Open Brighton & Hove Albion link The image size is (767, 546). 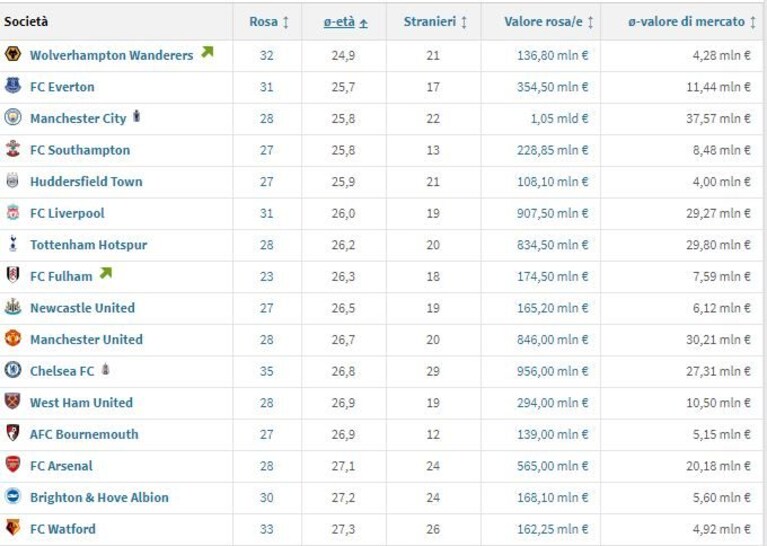(x=99, y=498)
